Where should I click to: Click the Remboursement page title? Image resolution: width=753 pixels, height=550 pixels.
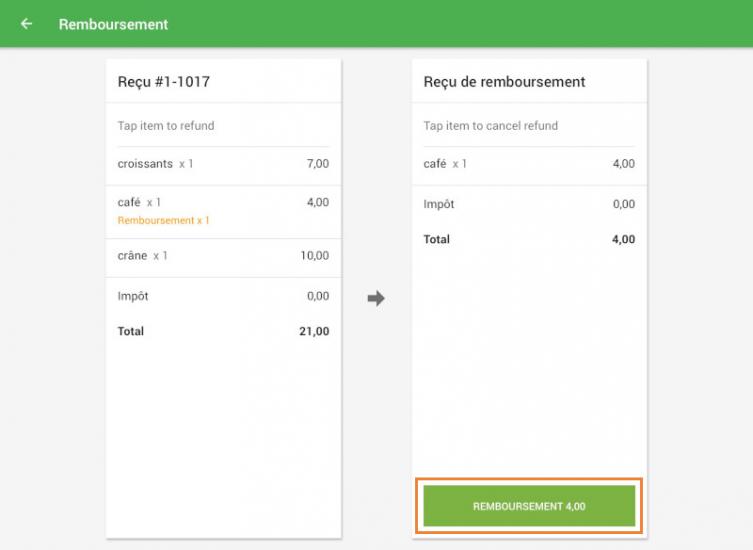pyautogui.click(x=113, y=24)
